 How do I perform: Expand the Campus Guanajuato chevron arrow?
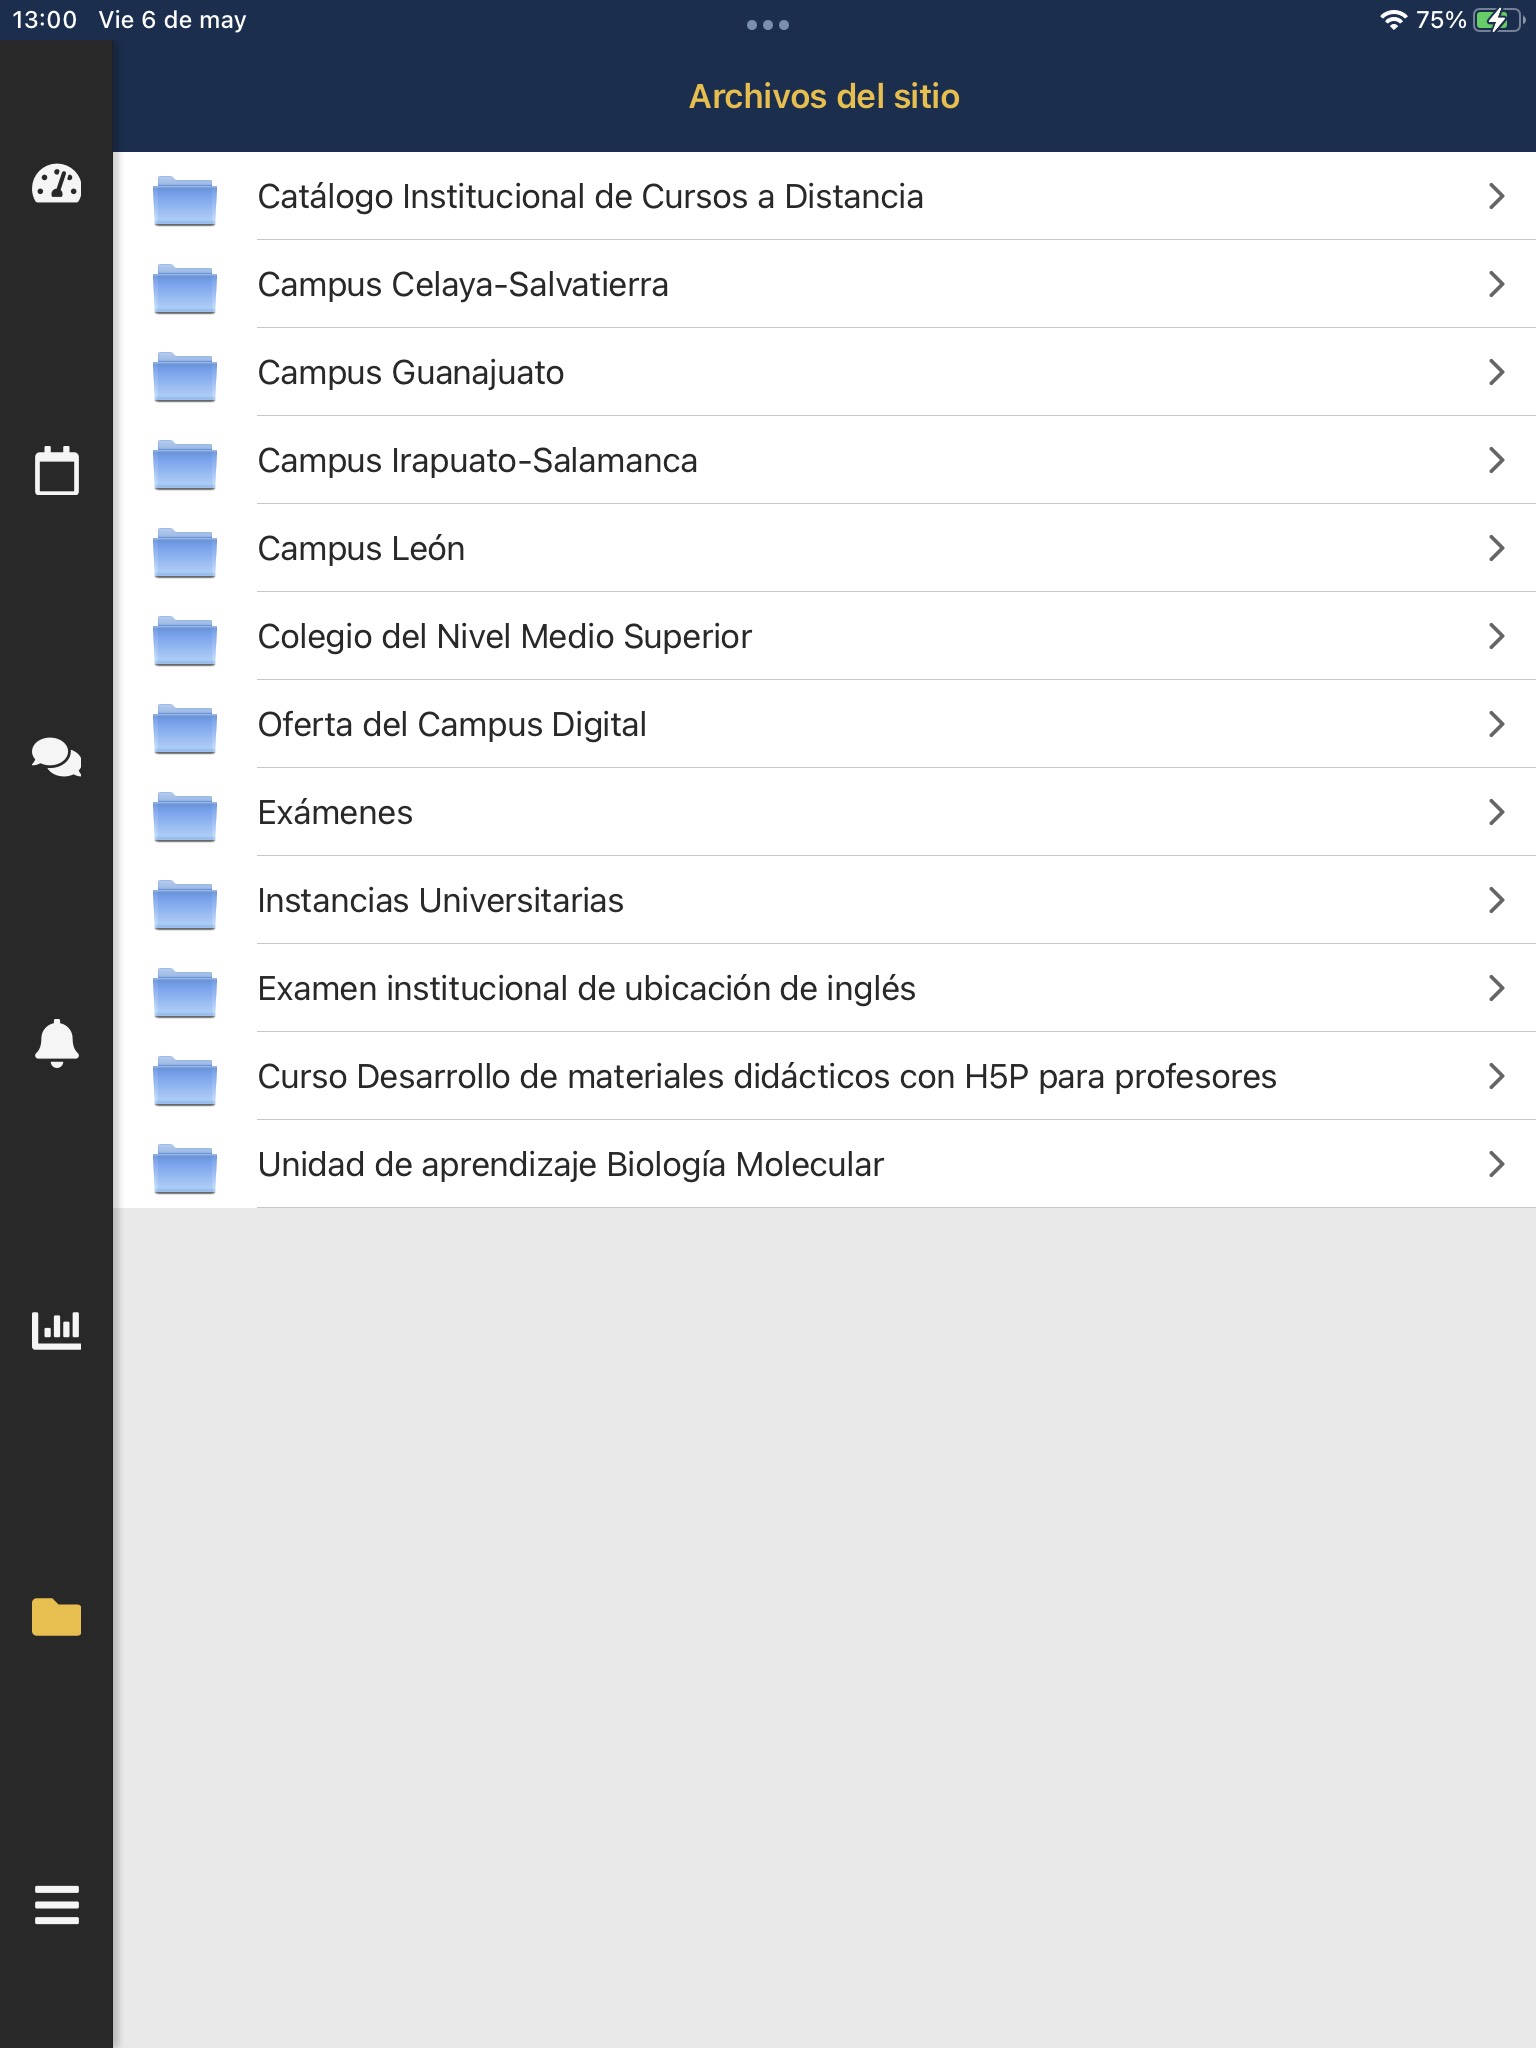(x=1496, y=372)
